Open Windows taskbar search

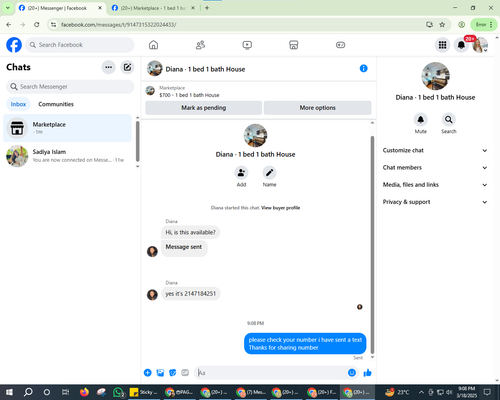(x=28, y=392)
